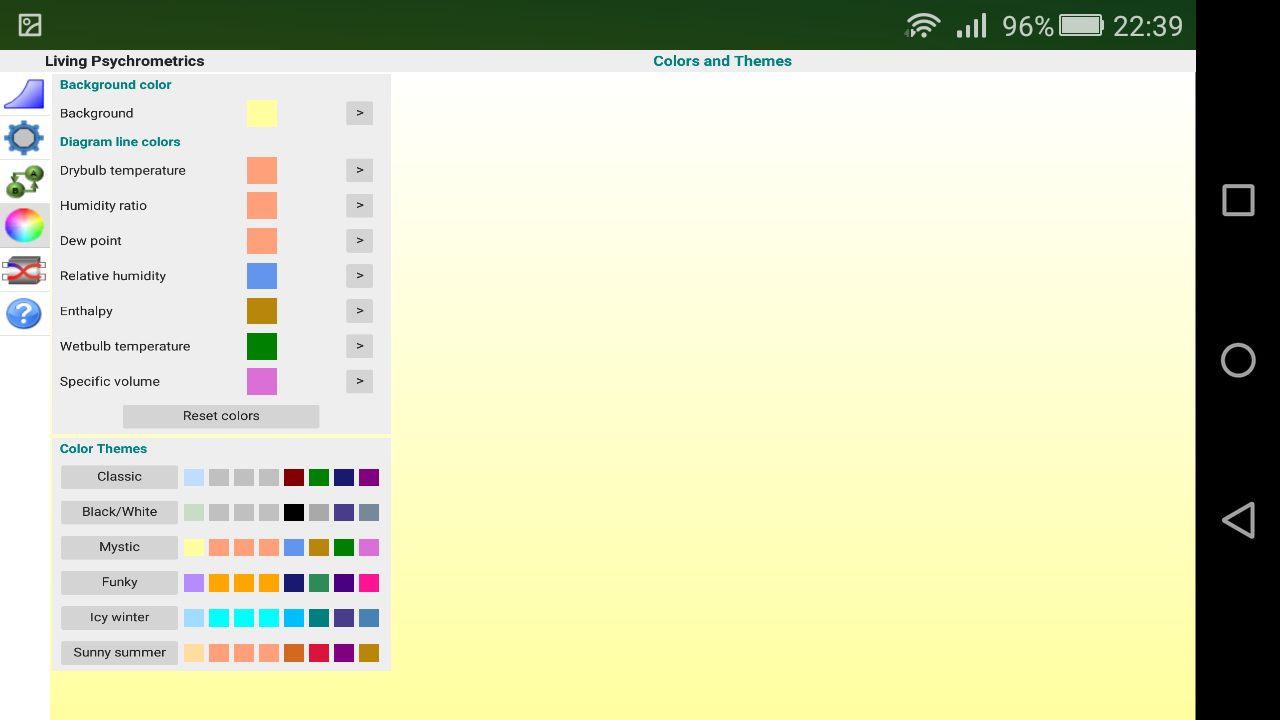This screenshot has width=1280, height=720.
Task: Tap the Android home circle icon
Action: click(x=1238, y=360)
